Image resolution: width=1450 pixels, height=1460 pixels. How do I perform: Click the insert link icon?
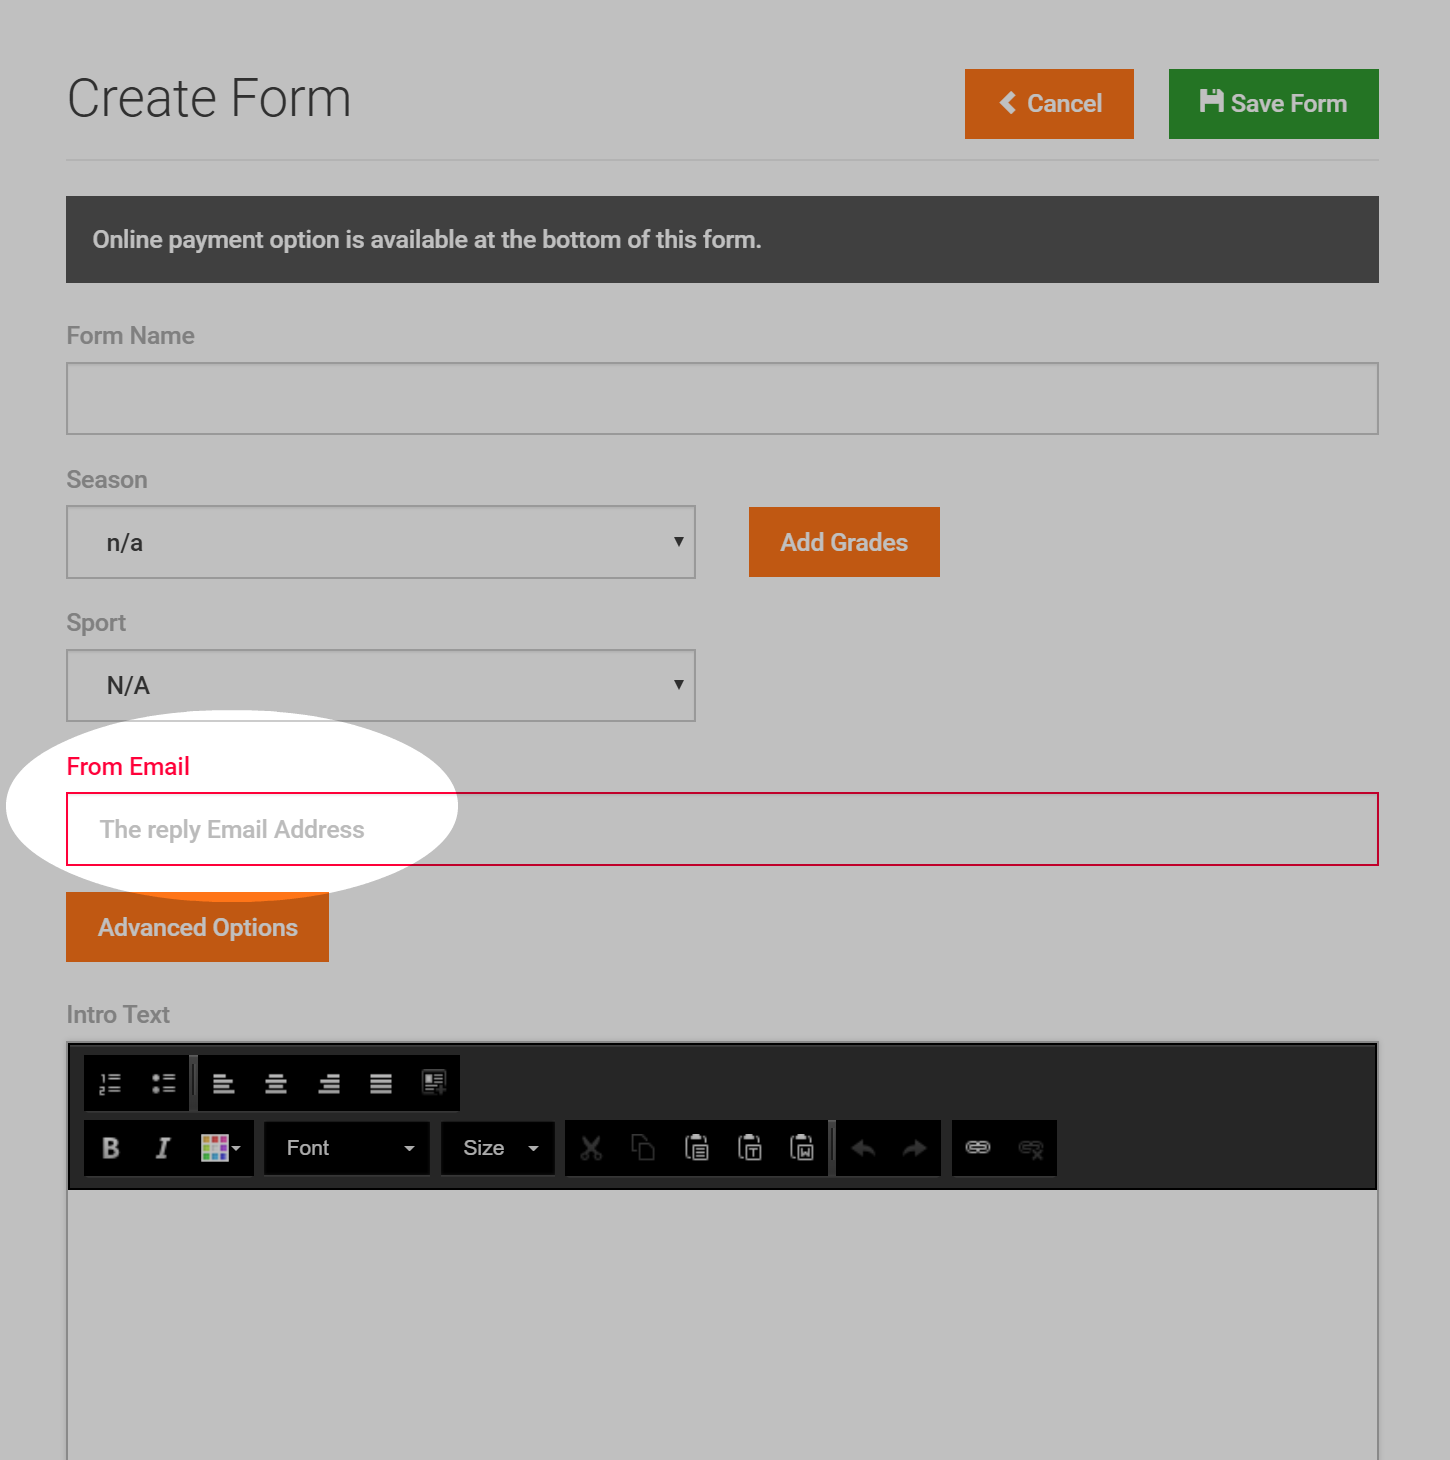pos(978,1148)
